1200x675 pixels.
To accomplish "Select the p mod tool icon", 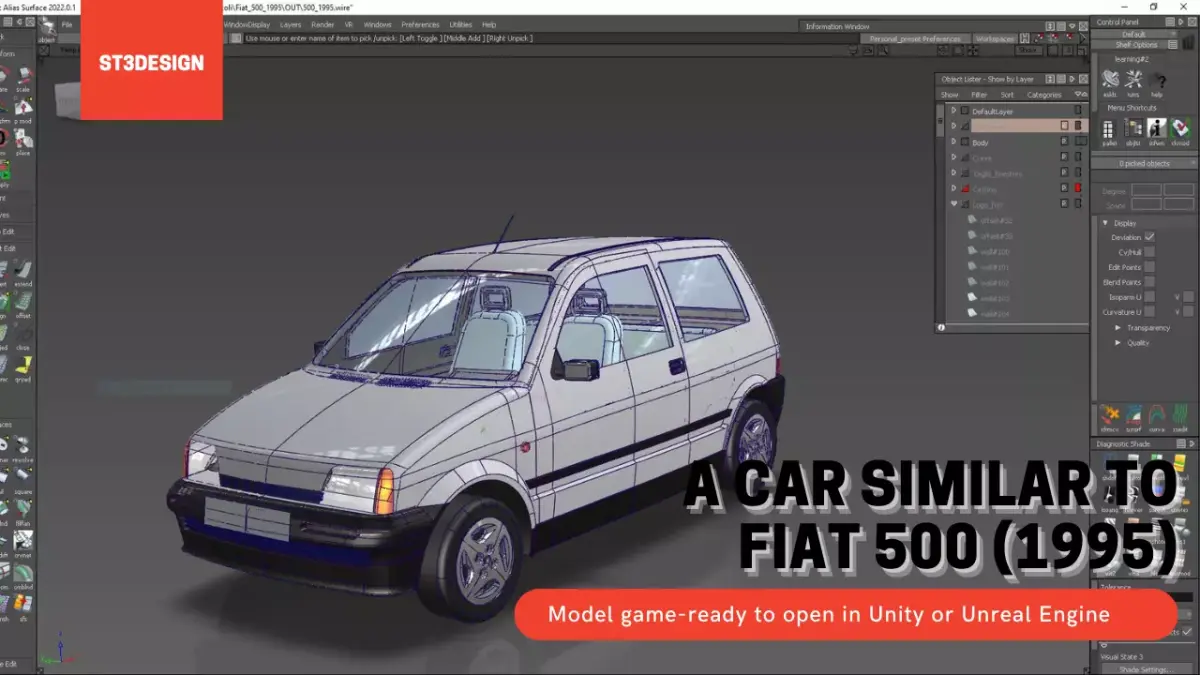I will point(22,108).
